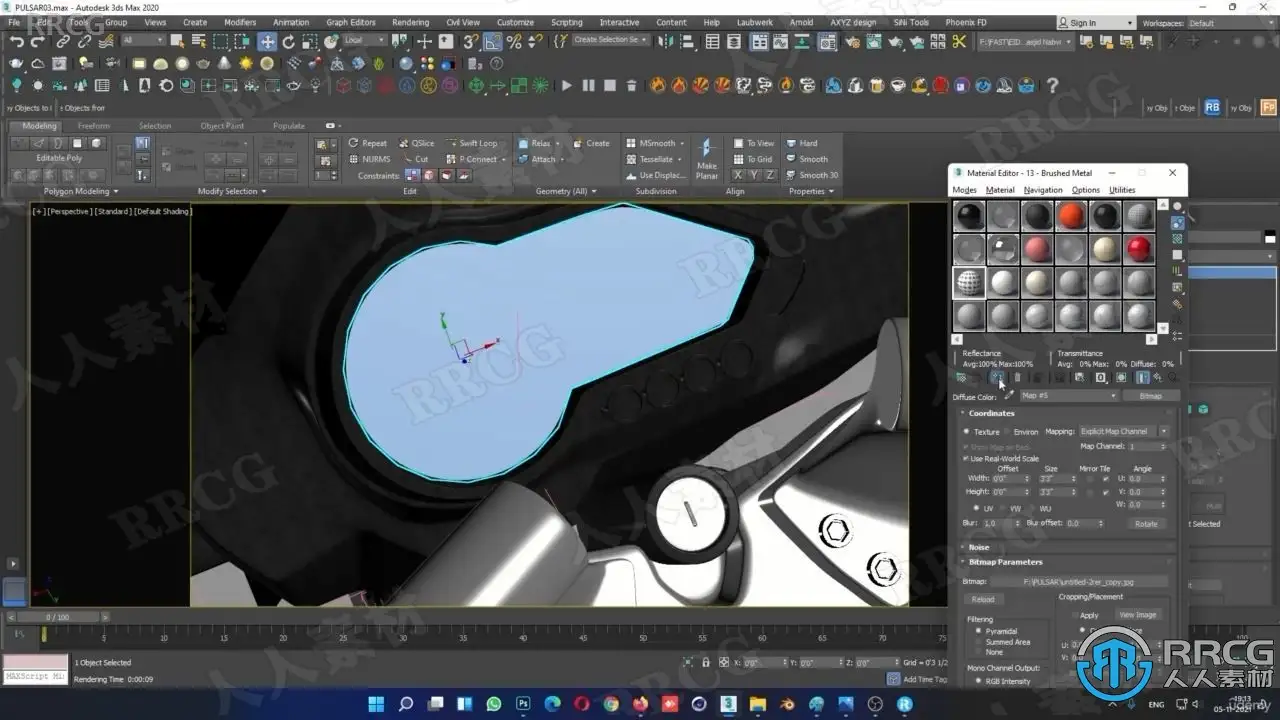Enable Use Real-World Scale checkbox

tap(966, 458)
